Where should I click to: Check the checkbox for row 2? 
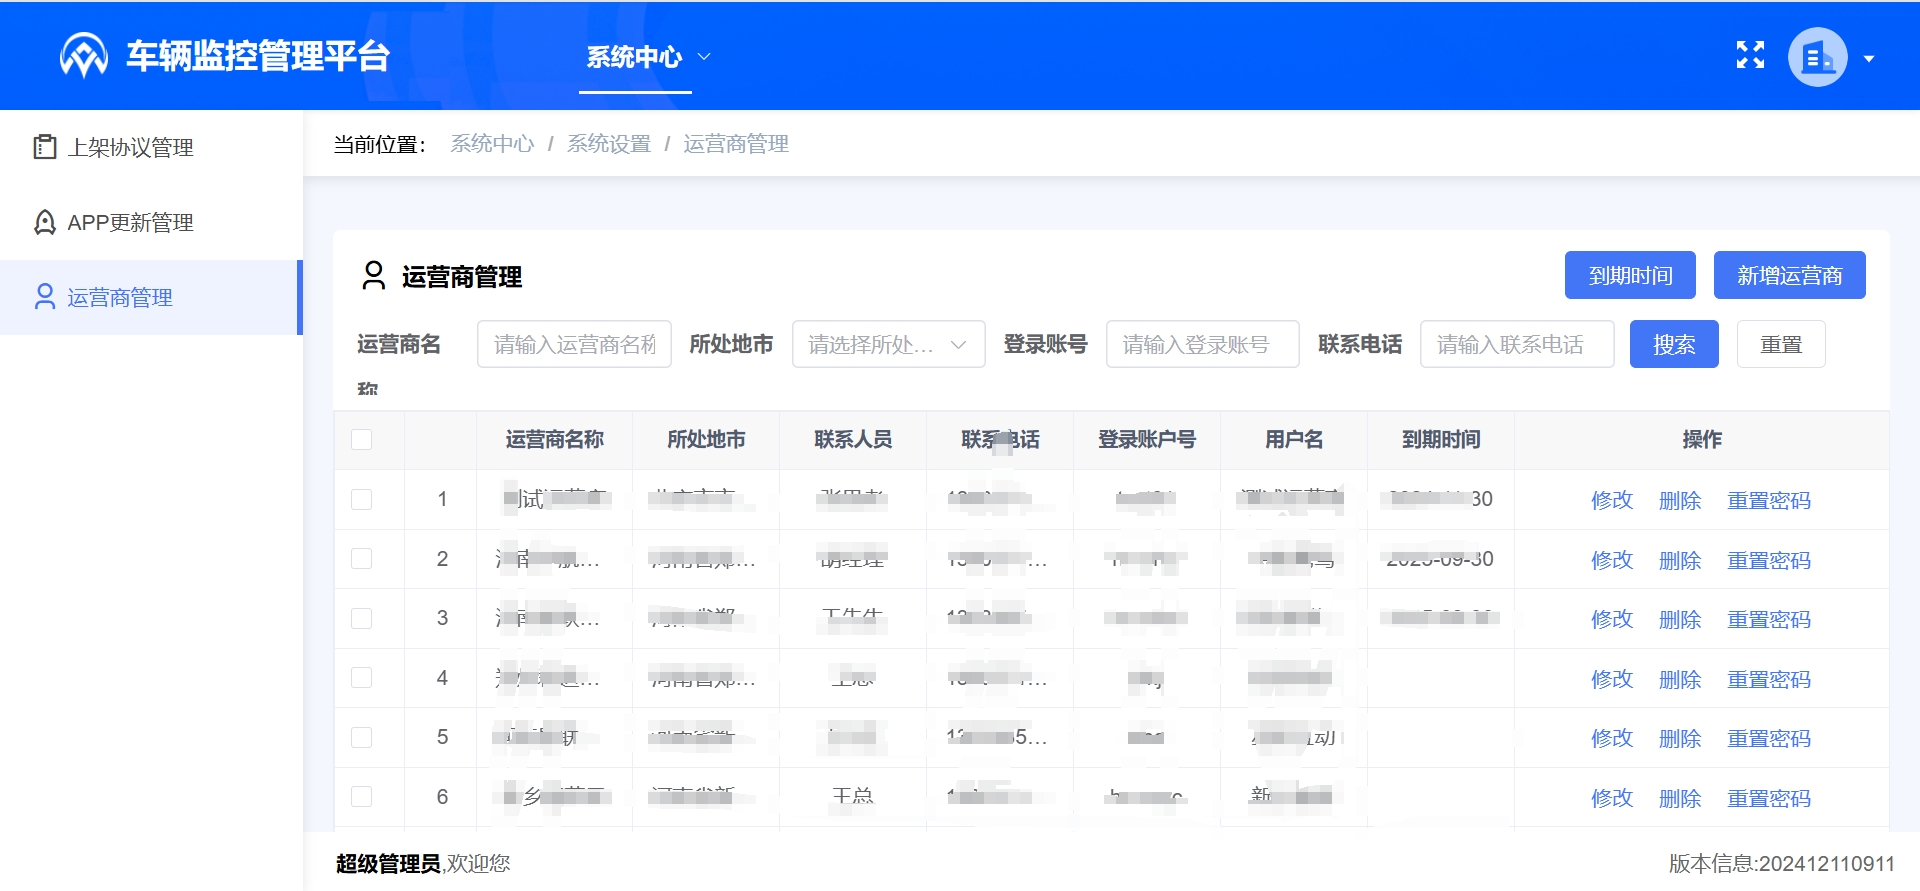point(362,559)
